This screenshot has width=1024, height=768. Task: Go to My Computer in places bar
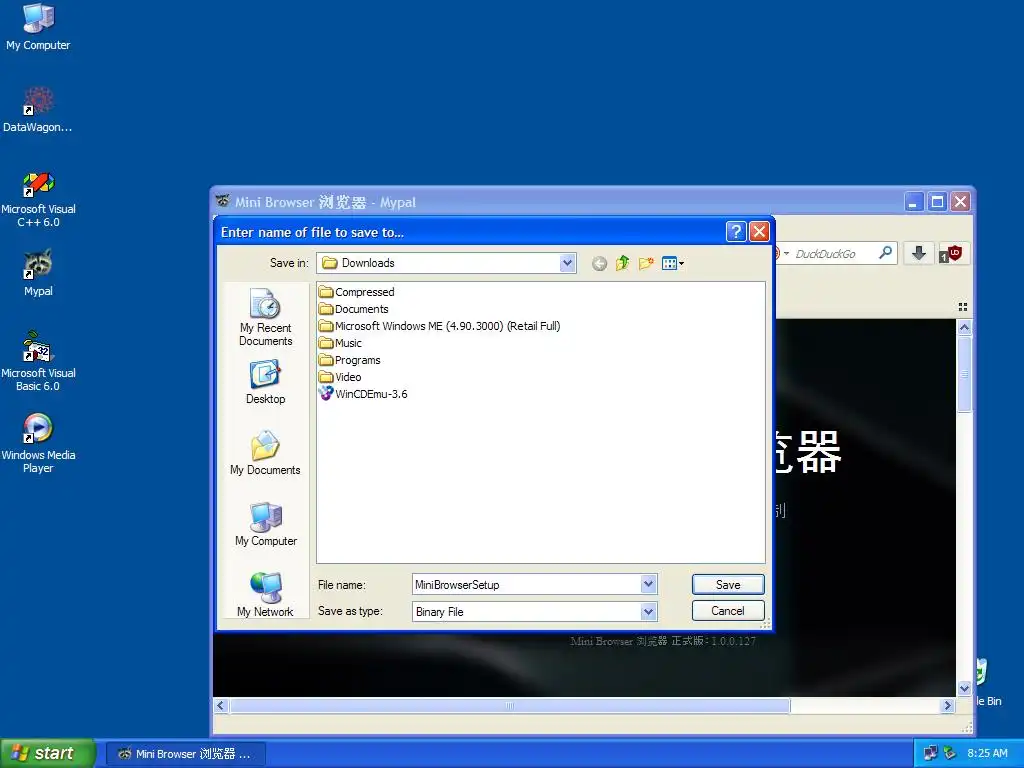pos(265,524)
